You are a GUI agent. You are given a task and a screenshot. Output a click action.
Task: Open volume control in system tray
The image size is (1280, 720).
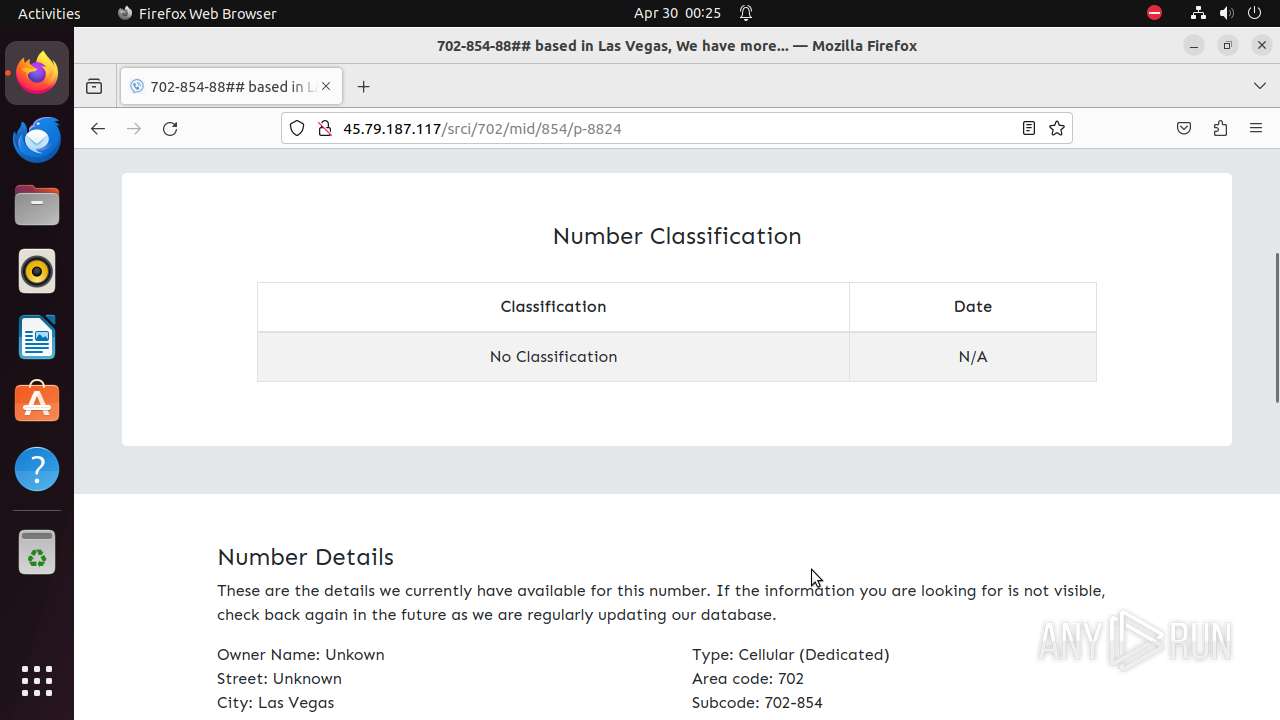(x=1226, y=13)
